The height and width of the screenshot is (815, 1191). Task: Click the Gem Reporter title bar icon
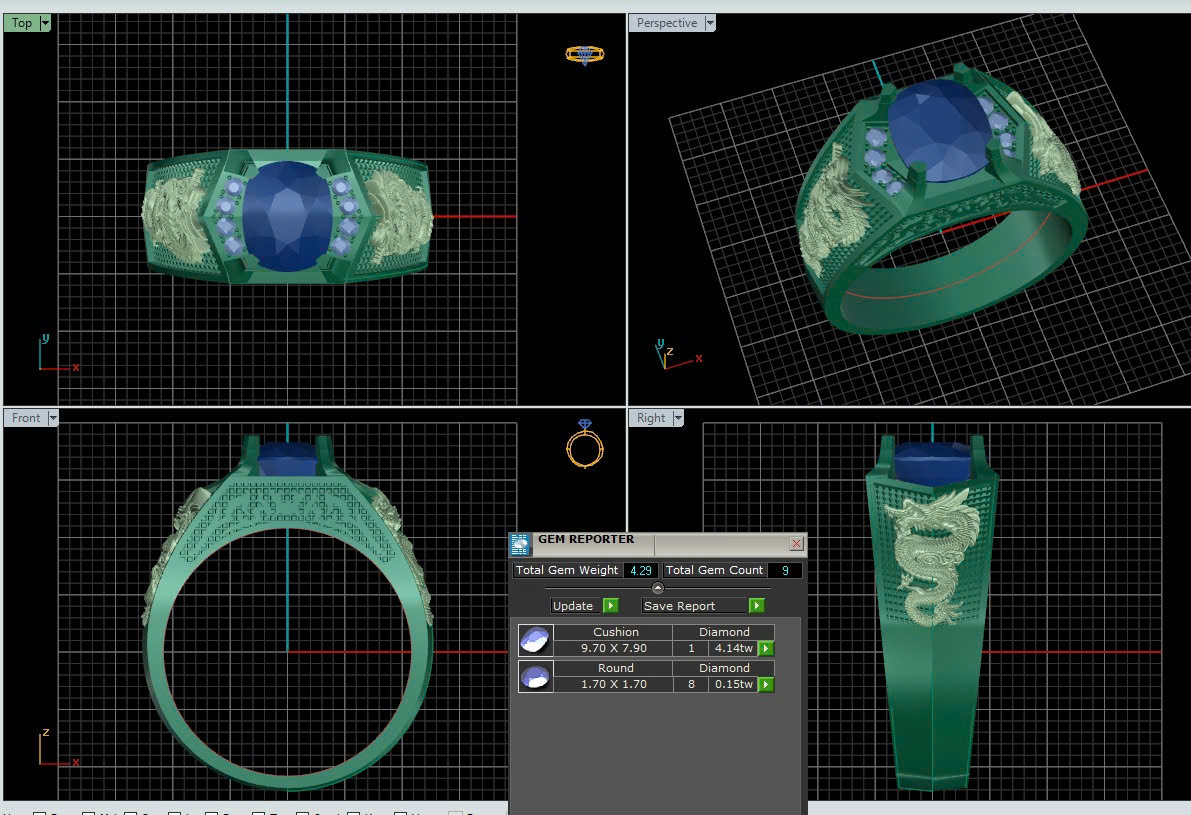[x=520, y=544]
